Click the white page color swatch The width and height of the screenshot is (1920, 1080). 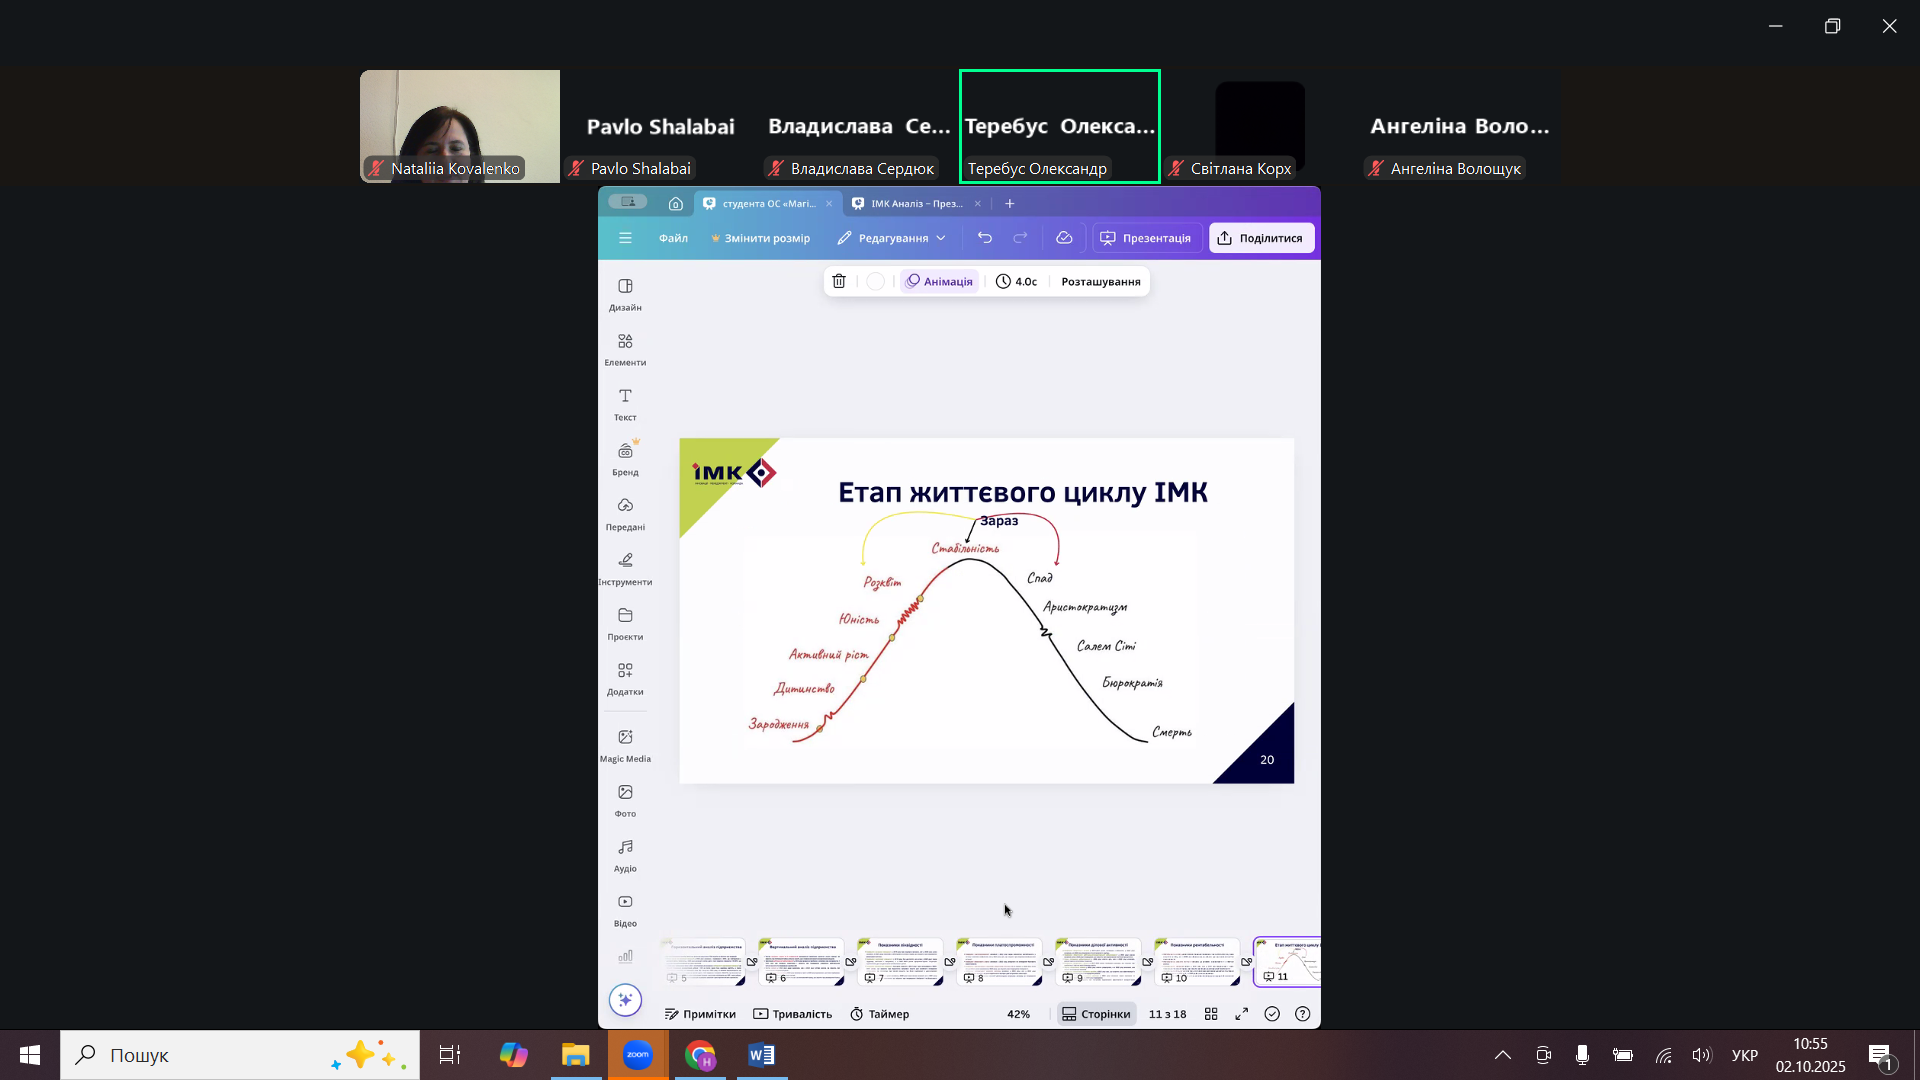tap(876, 282)
